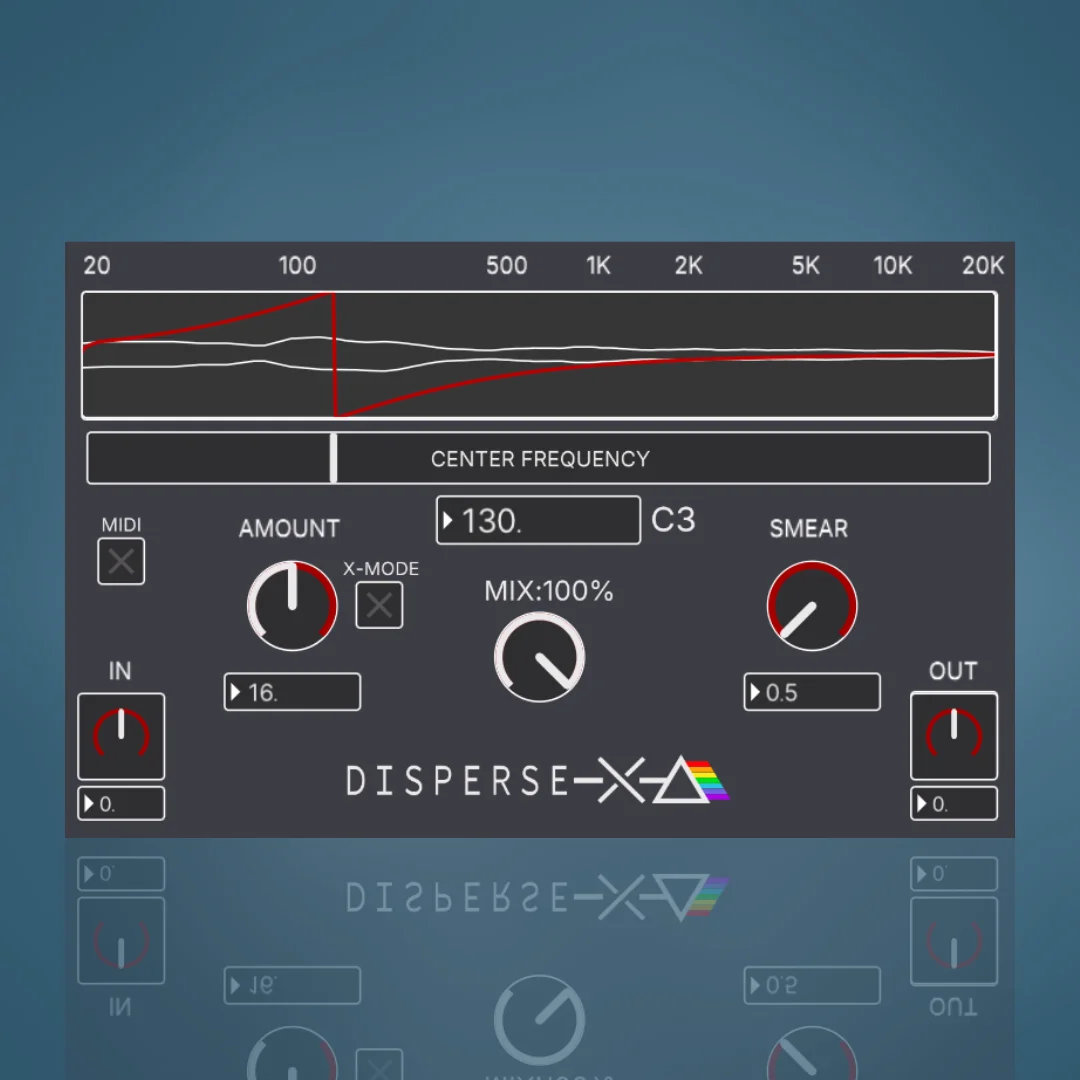Screen dimensions: 1080x1080
Task: Select the IN gain knob
Action: pos(120,736)
